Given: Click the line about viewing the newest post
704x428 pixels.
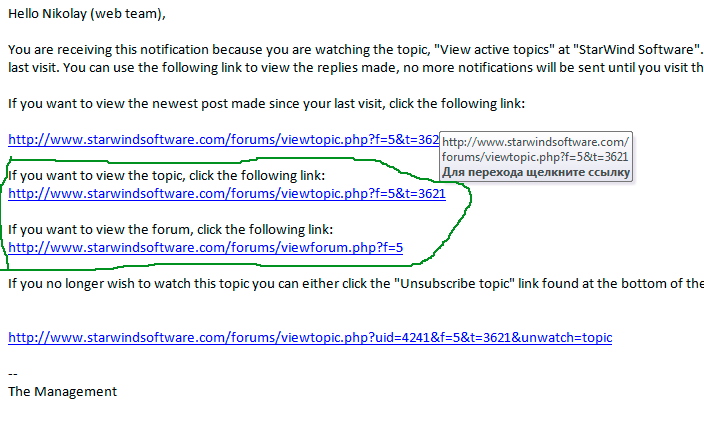Looking at the screenshot, I should tap(266, 104).
